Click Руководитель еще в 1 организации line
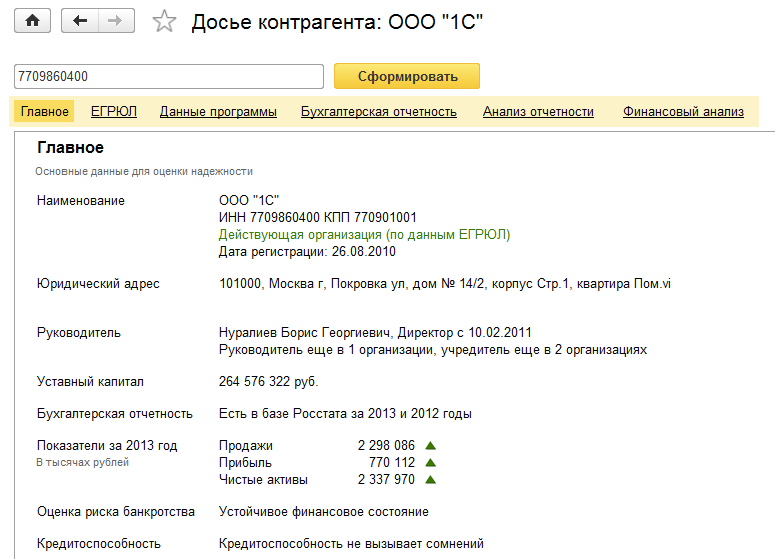Image resolution: width=775 pixels, height=559 pixels. click(x=432, y=350)
